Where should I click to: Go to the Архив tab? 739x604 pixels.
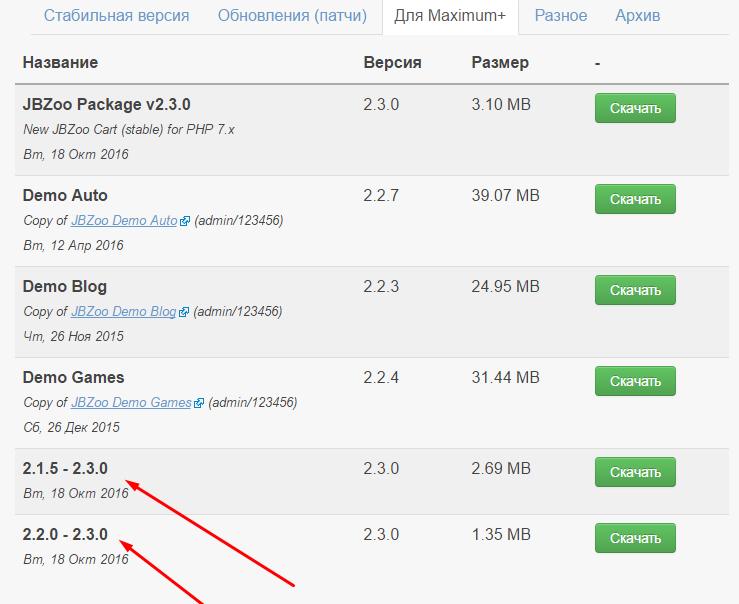click(x=638, y=16)
